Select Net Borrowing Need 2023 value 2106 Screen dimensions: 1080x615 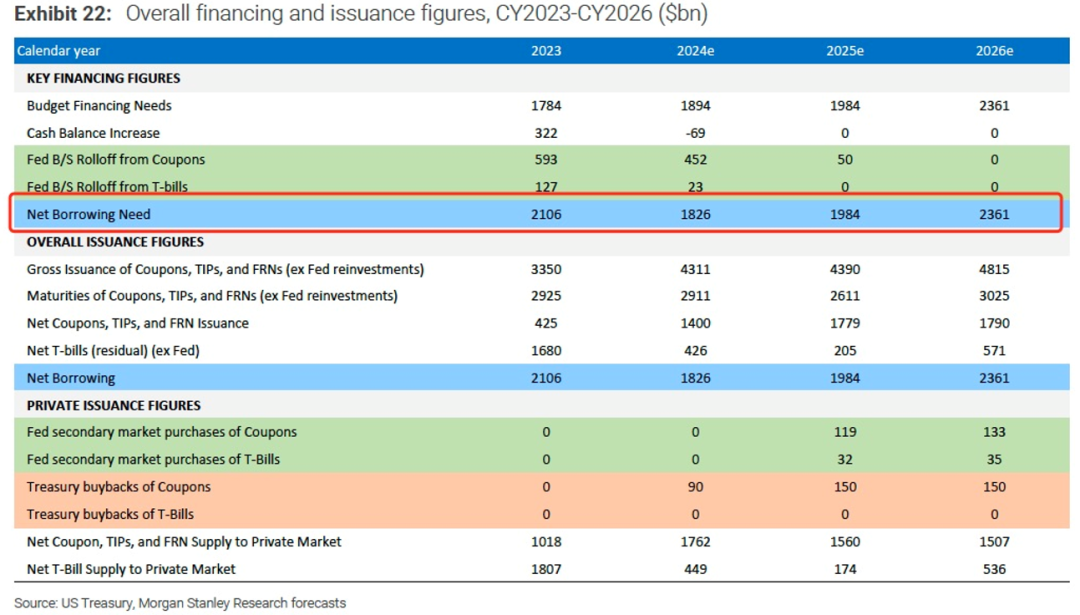pos(546,214)
